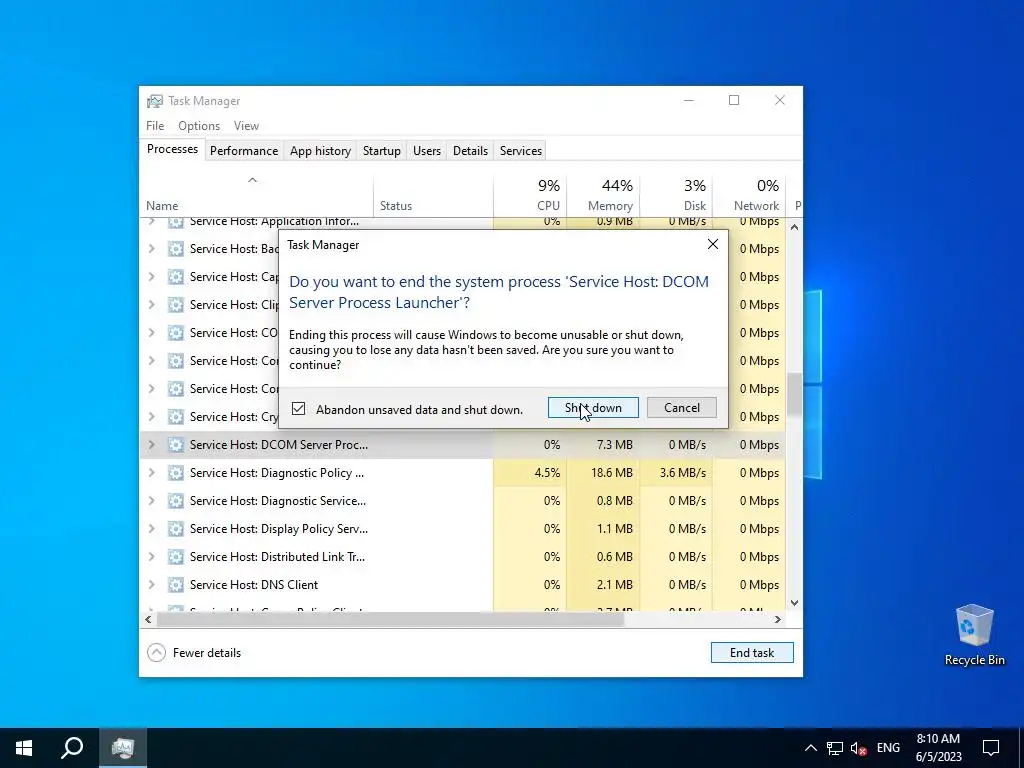Click gear icon of DNS Client row
1024x768 pixels.
click(x=175, y=585)
